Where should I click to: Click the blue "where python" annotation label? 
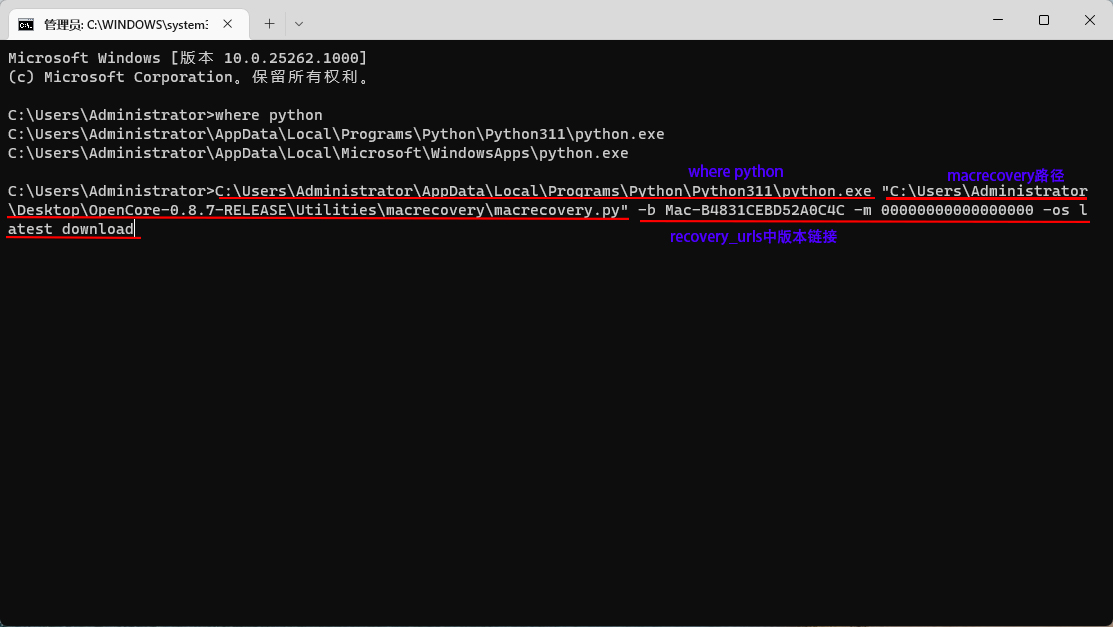coord(736,172)
